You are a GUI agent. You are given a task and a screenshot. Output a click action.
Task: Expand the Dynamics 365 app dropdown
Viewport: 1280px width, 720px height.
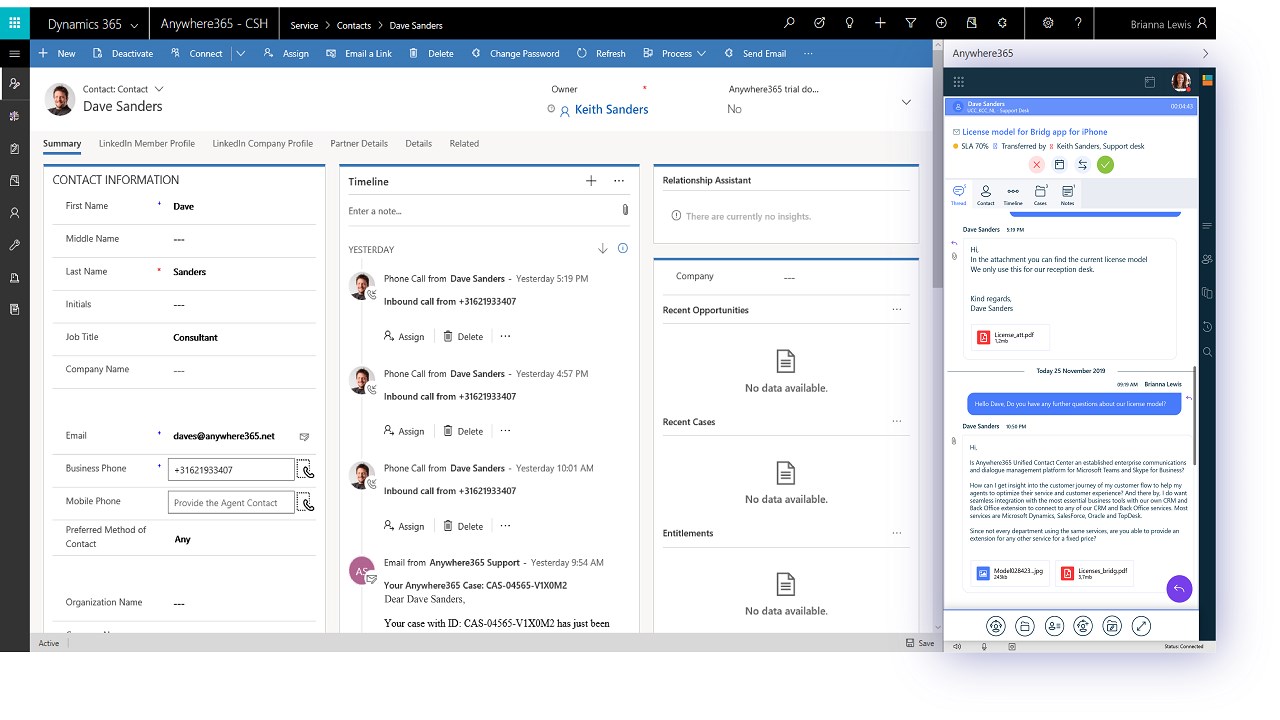pyautogui.click(x=134, y=25)
